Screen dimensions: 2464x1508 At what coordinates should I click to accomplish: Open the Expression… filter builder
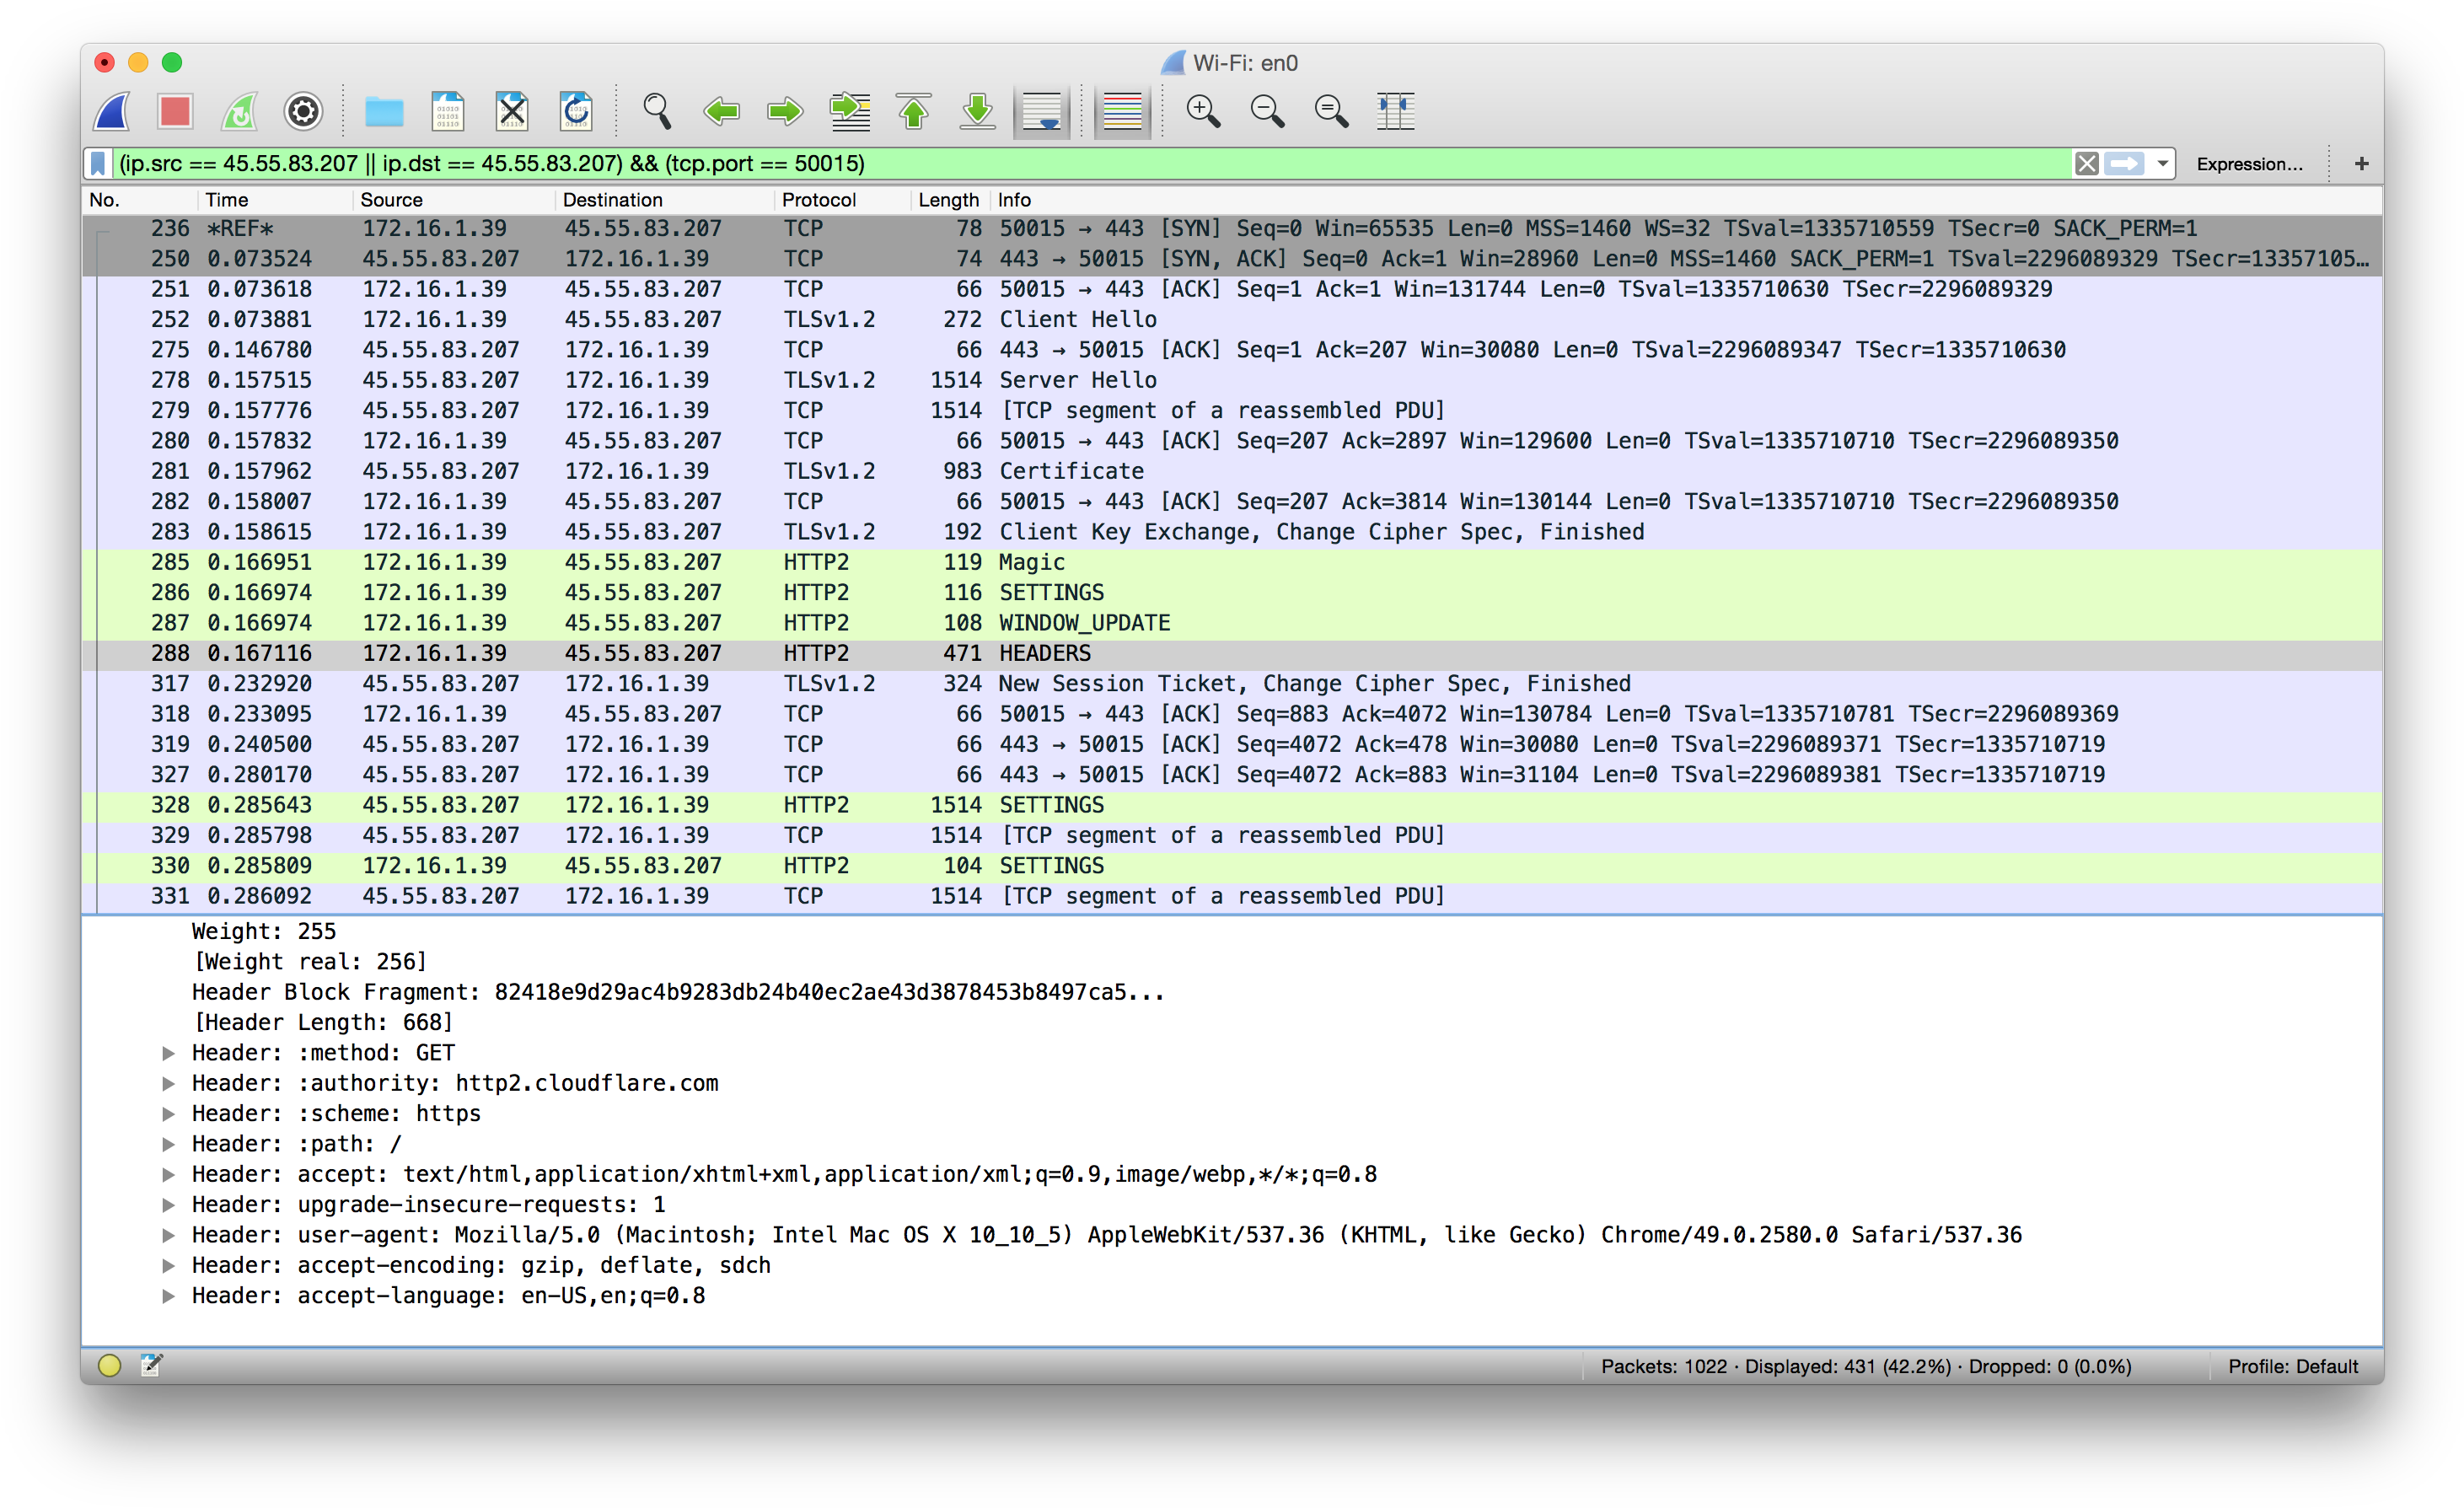[x=2249, y=164]
